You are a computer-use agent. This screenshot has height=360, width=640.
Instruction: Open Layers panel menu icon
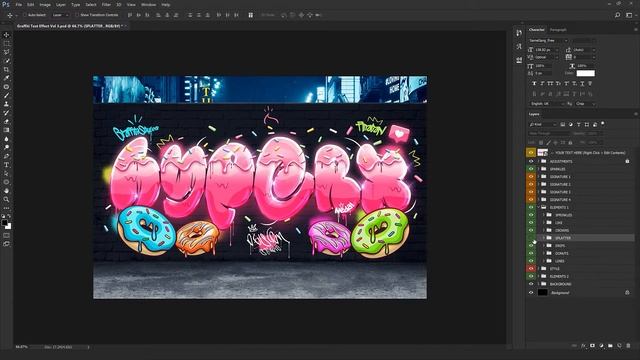point(636,114)
